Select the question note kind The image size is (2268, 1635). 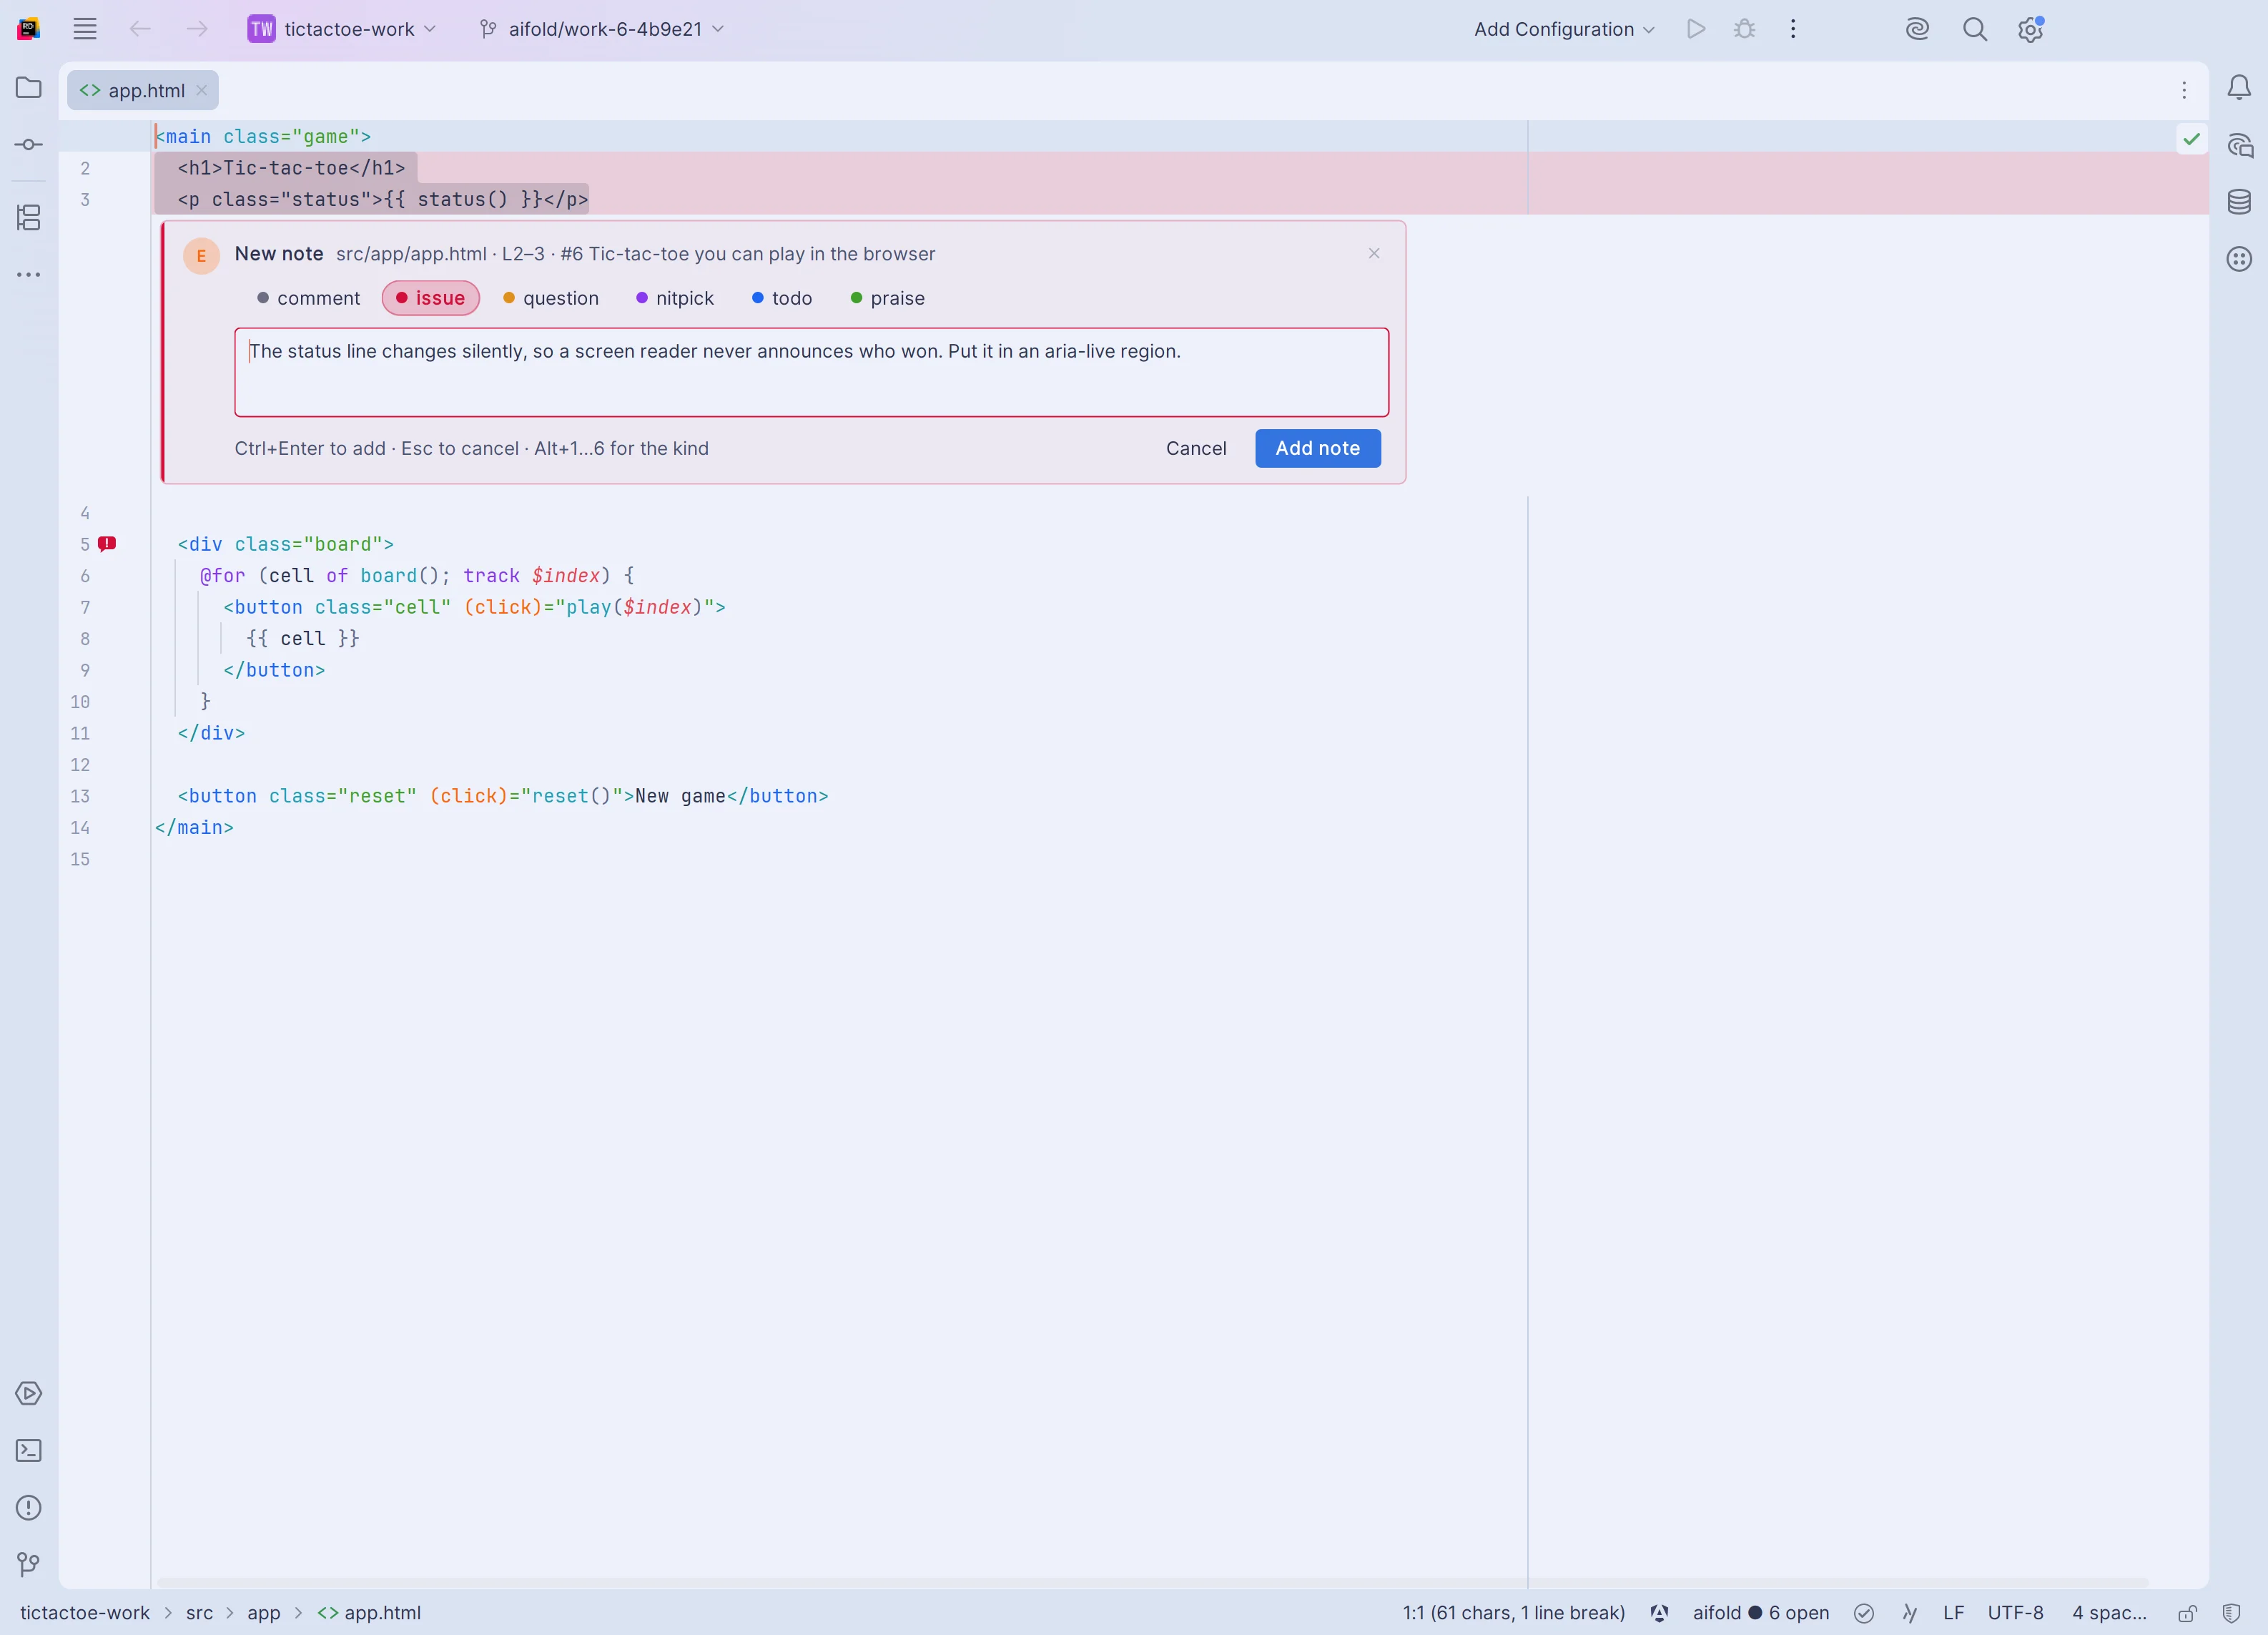(x=550, y=298)
